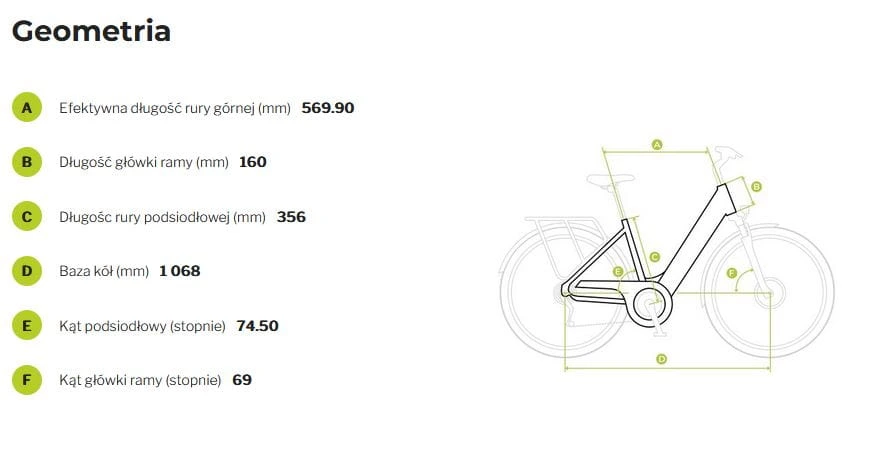886x474 pixels.
Task: Click the 1 068 wheelbase value
Action: coord(180,271)
